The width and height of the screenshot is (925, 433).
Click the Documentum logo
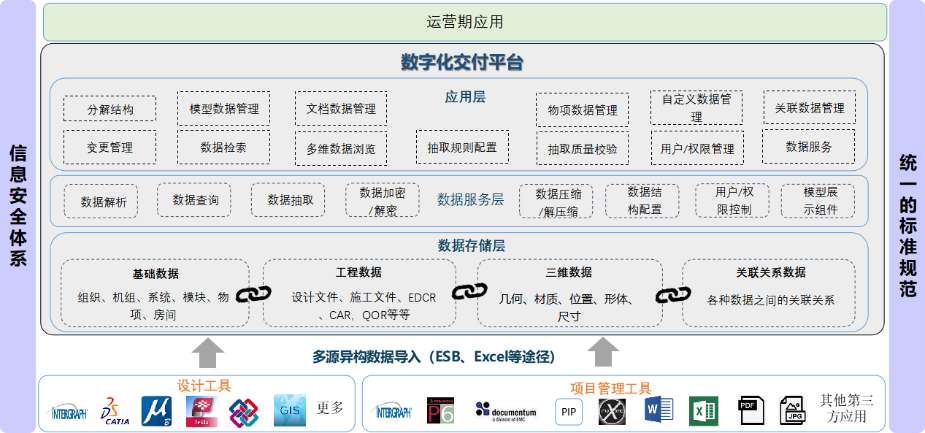pos(506,411)
